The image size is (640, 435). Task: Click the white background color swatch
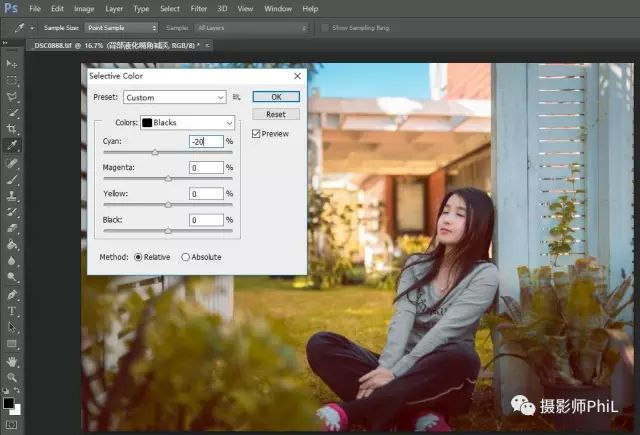click(17, 410)
